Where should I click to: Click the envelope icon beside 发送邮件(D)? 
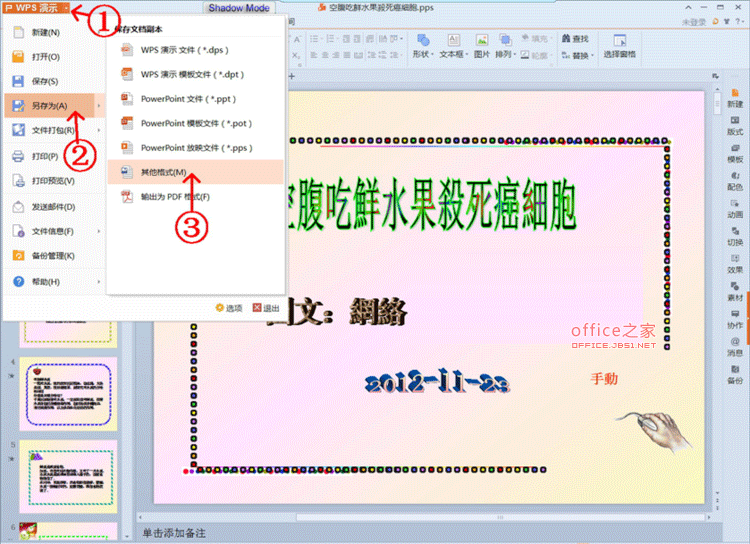coord(18,207)
